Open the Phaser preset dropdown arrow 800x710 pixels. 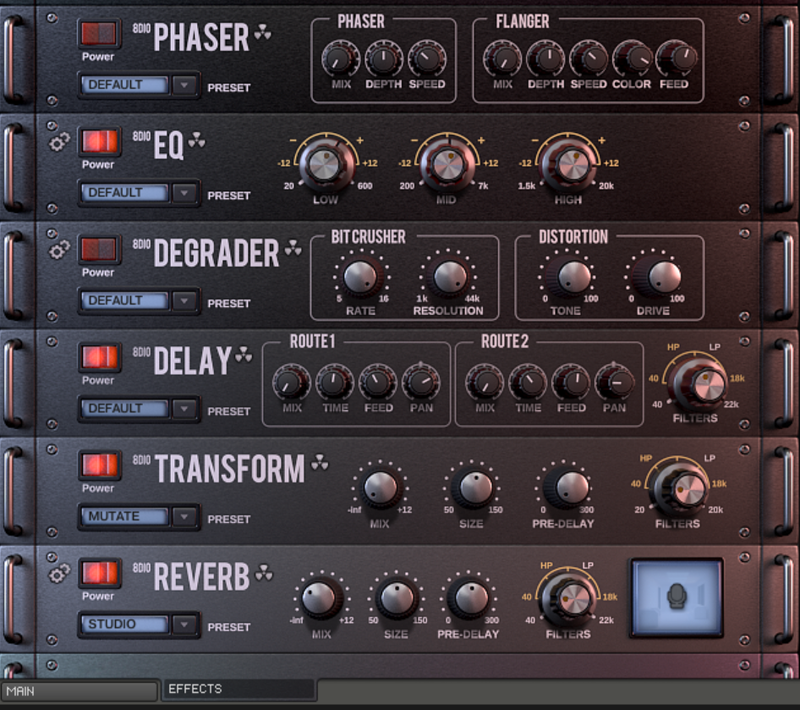(x=184, y=85)
